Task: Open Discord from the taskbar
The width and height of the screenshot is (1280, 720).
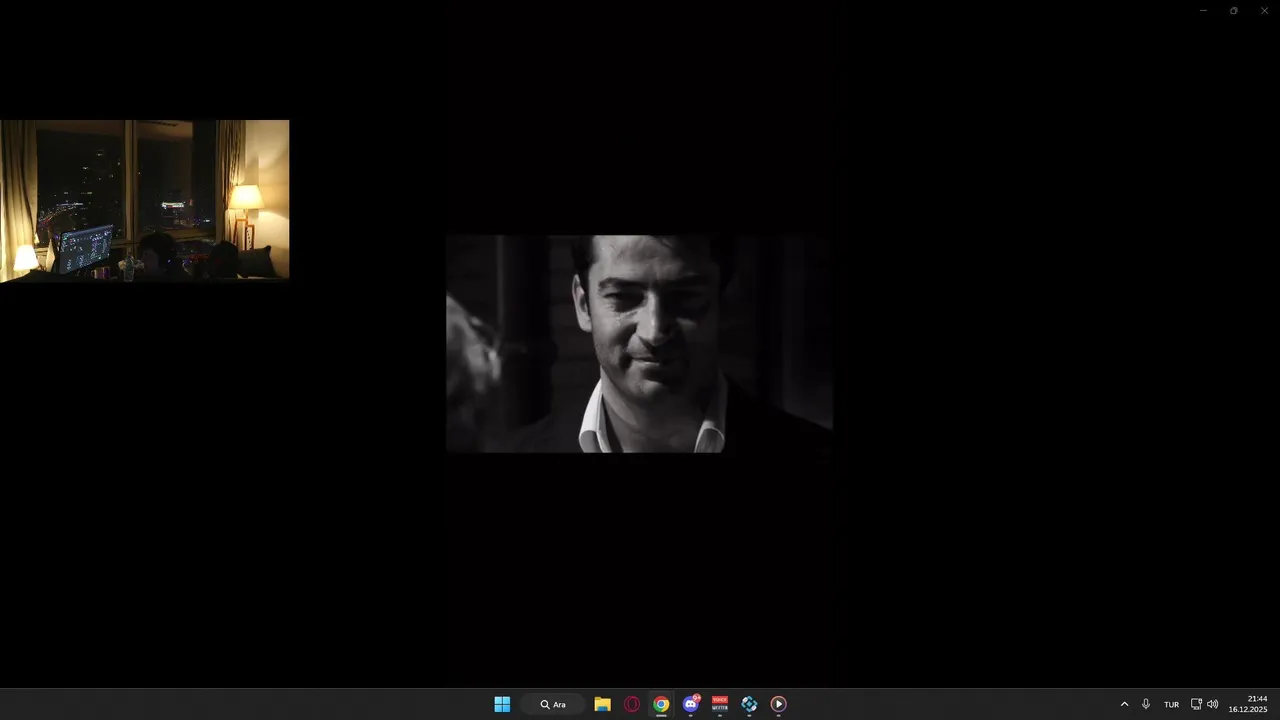Action: [x=690, y=704]
